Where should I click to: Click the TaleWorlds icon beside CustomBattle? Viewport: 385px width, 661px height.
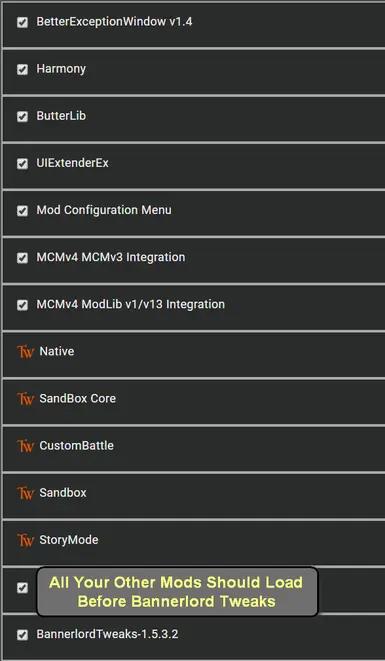tap(25, 446)
